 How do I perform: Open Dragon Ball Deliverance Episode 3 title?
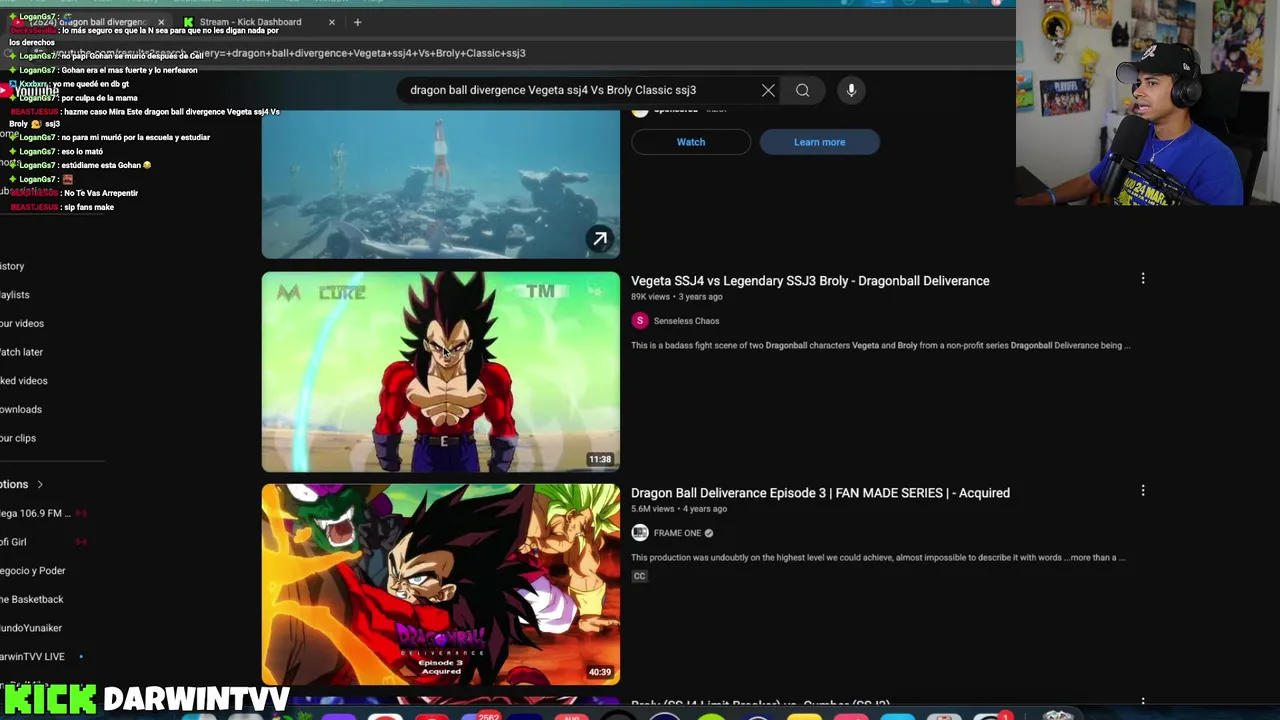[x=820, y=493]
